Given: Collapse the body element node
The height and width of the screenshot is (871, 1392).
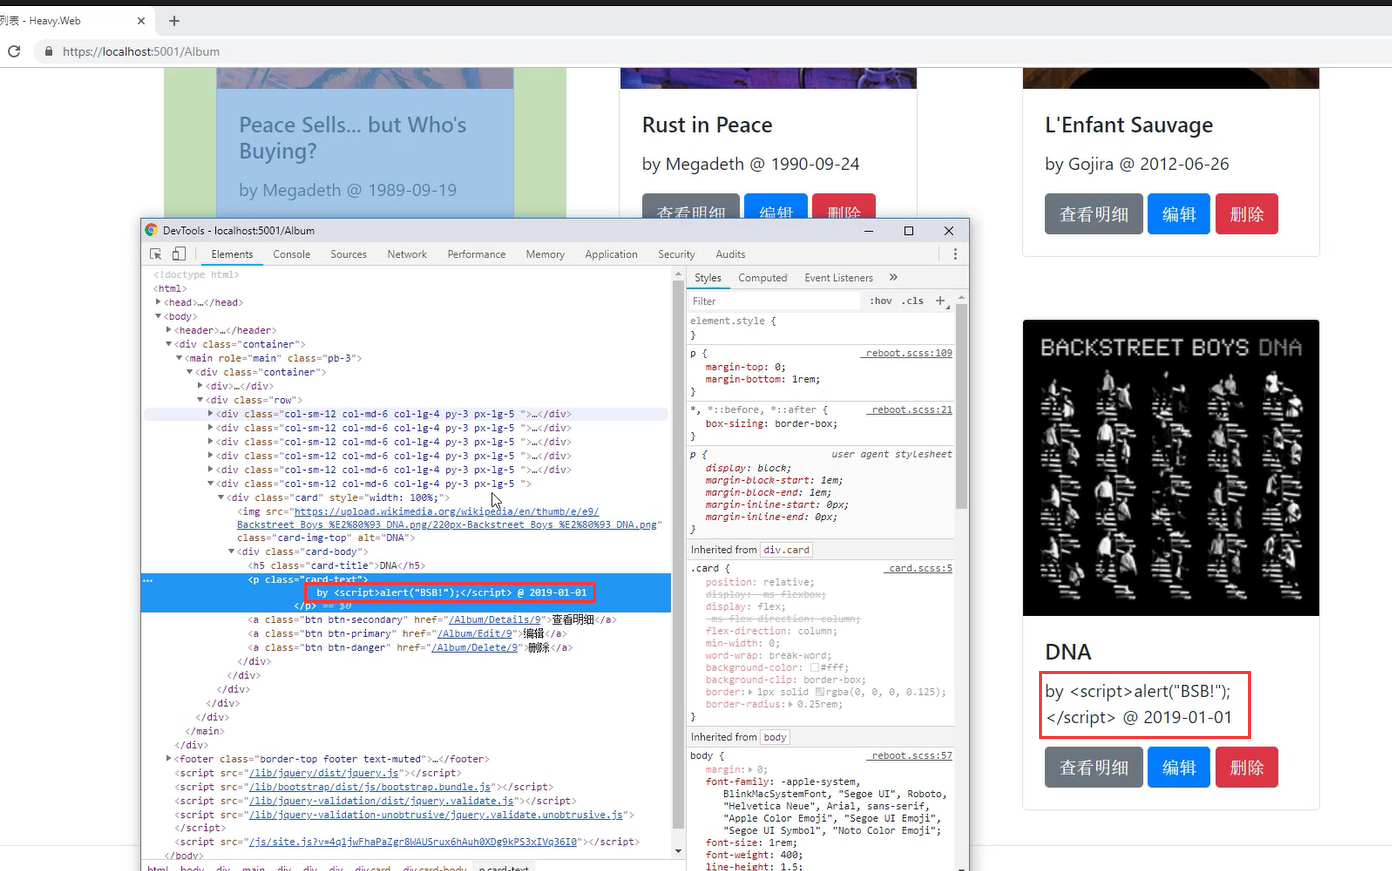Looking at the screenshot, I should click(158, 316).
